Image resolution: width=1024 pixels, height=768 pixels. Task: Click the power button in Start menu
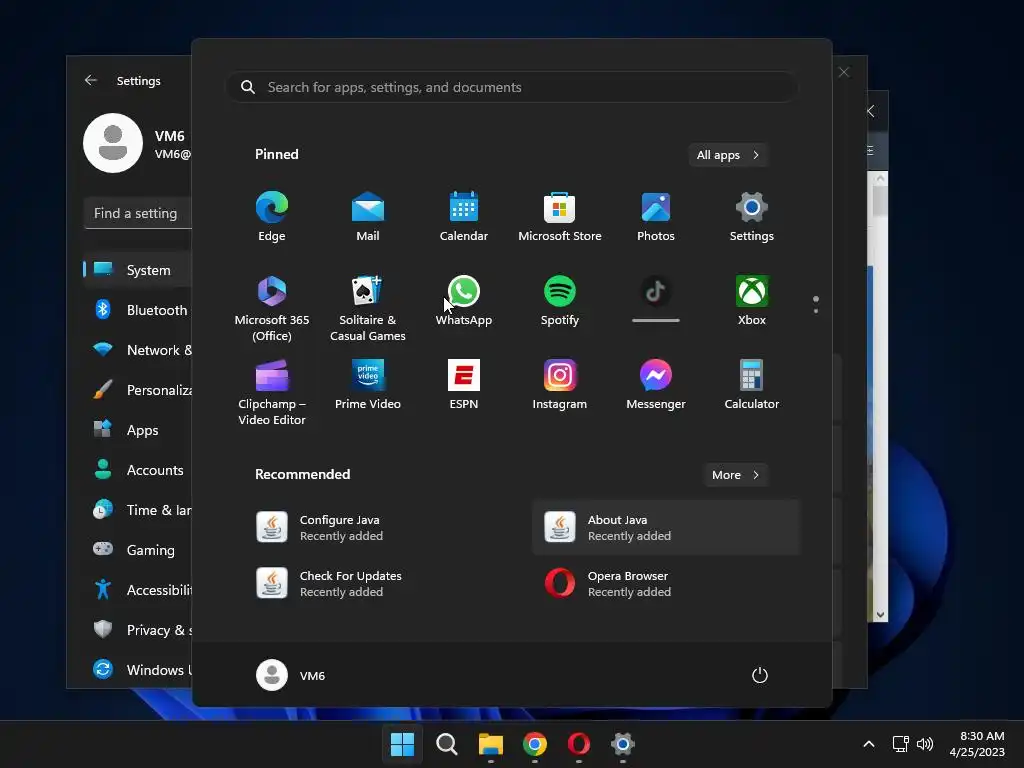tap(760, 675)
